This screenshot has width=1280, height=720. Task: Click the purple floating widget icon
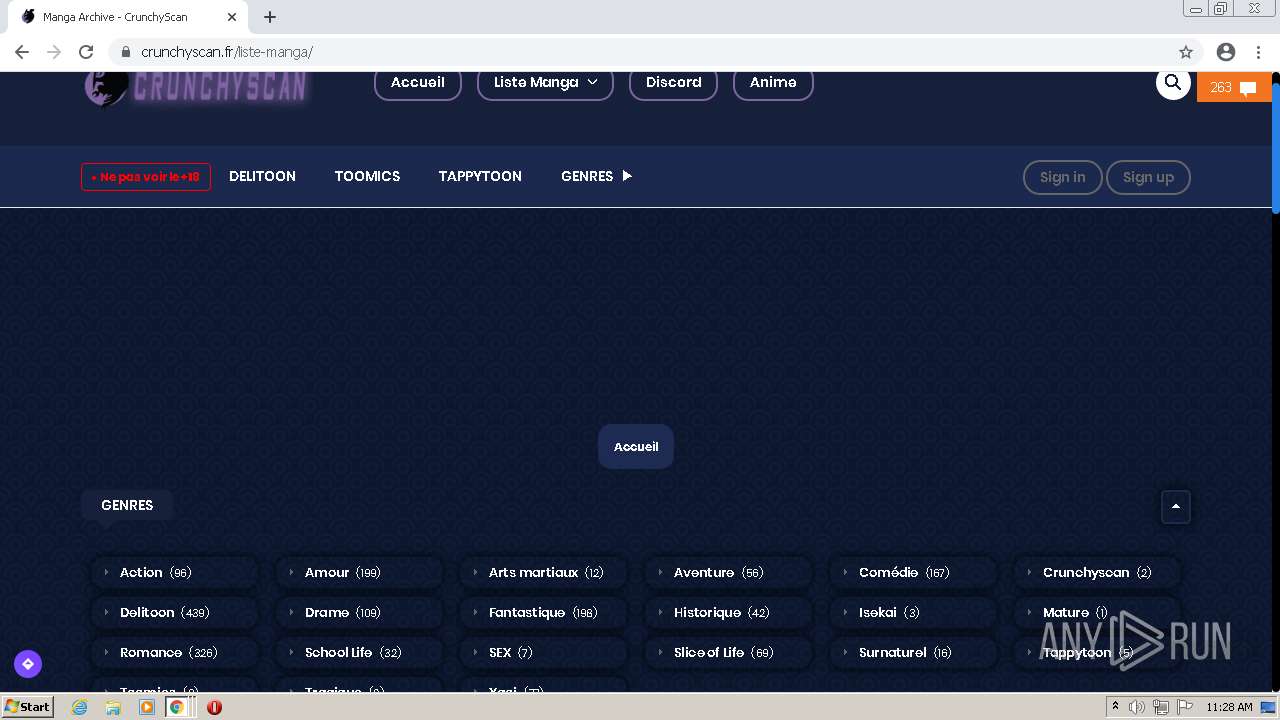point(28,664)
